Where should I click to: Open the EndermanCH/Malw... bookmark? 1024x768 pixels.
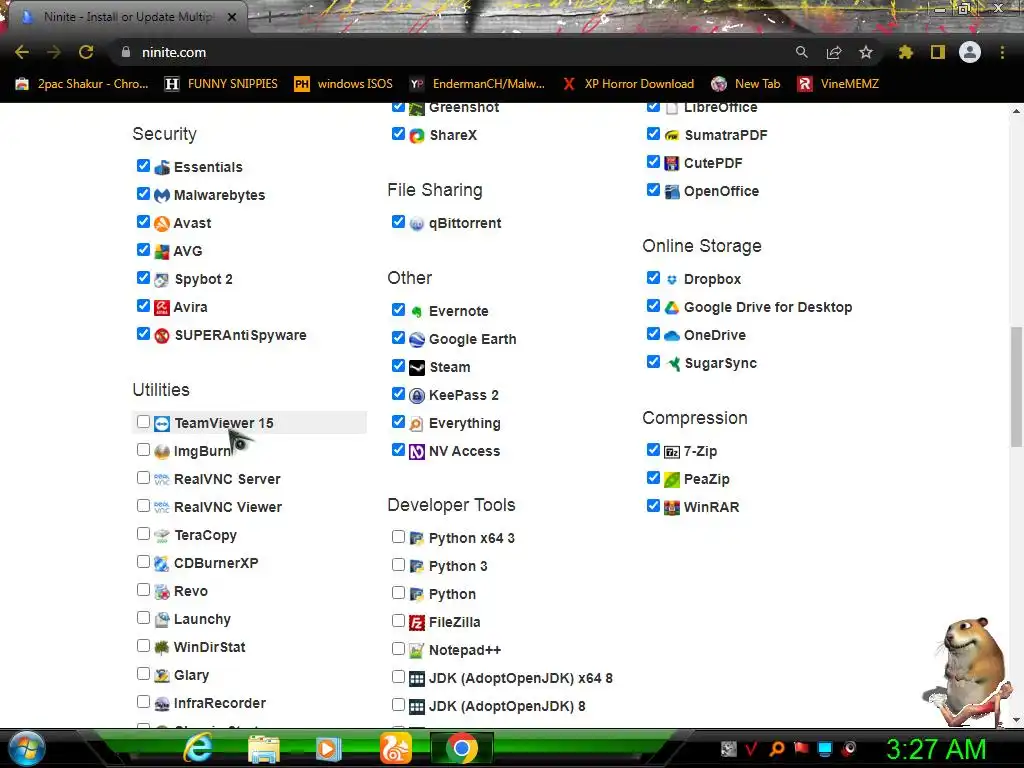click(477, 84)
